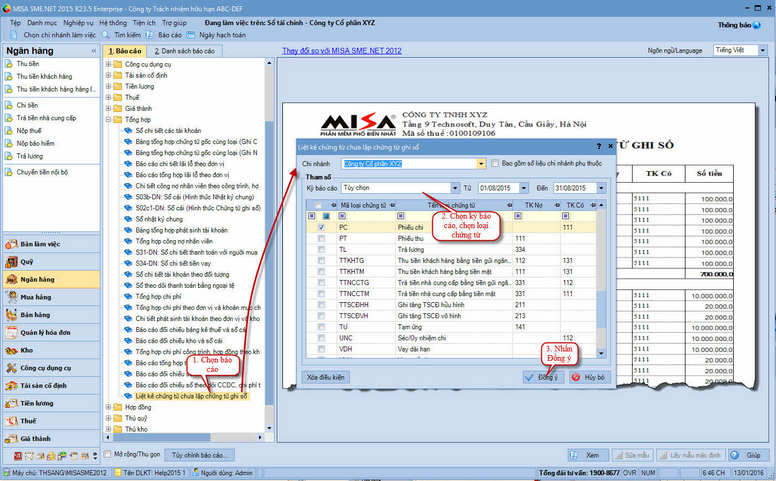Click Nộp bảo hiểm task icon
The width and height of the screenshot is (776, 481).
[8, 144]
